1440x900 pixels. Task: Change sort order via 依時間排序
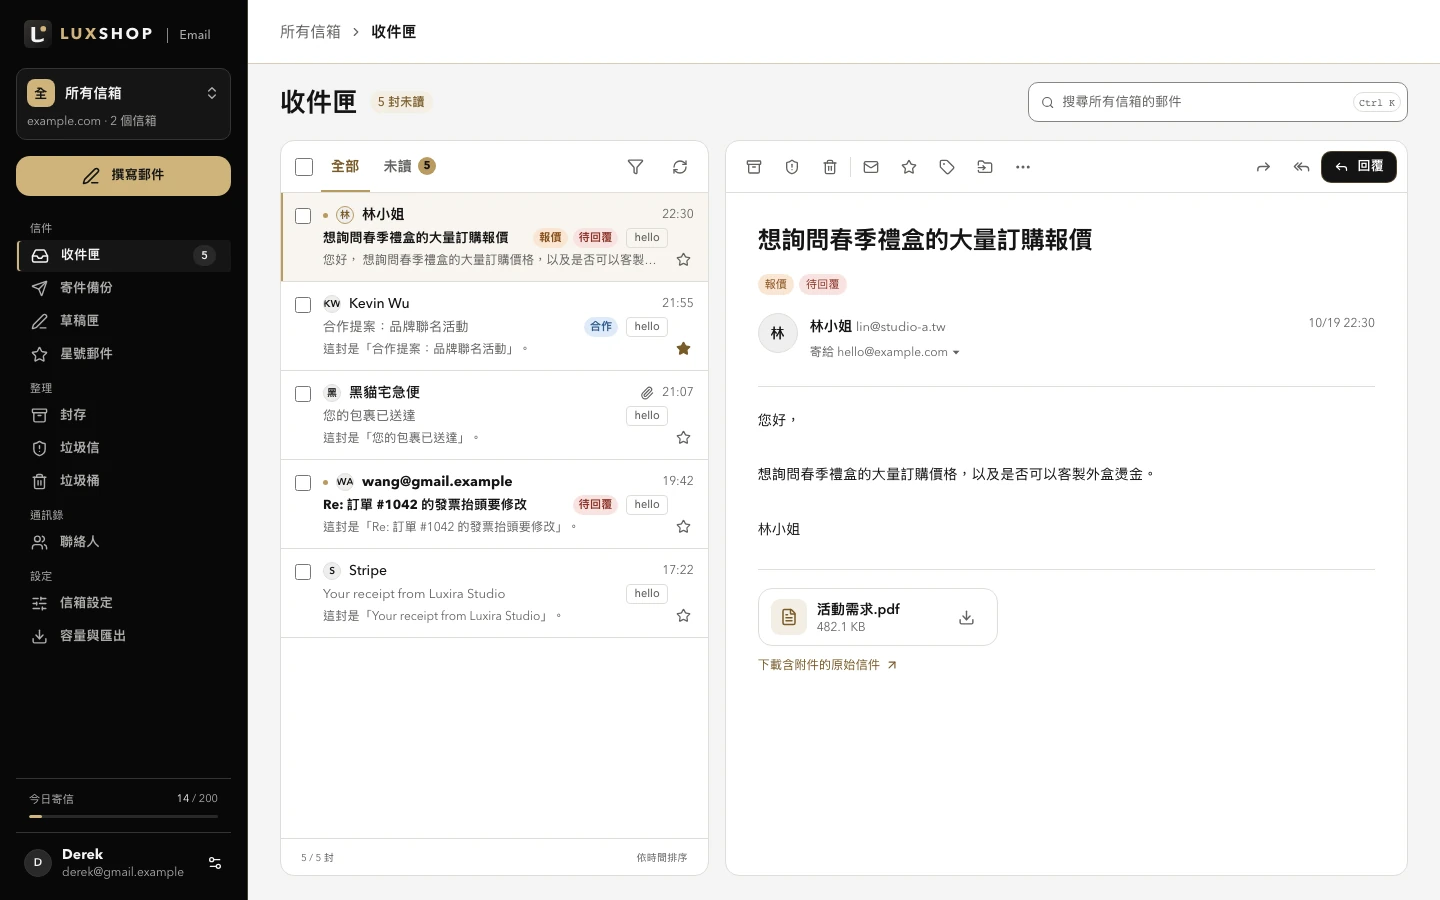(662, 858)
